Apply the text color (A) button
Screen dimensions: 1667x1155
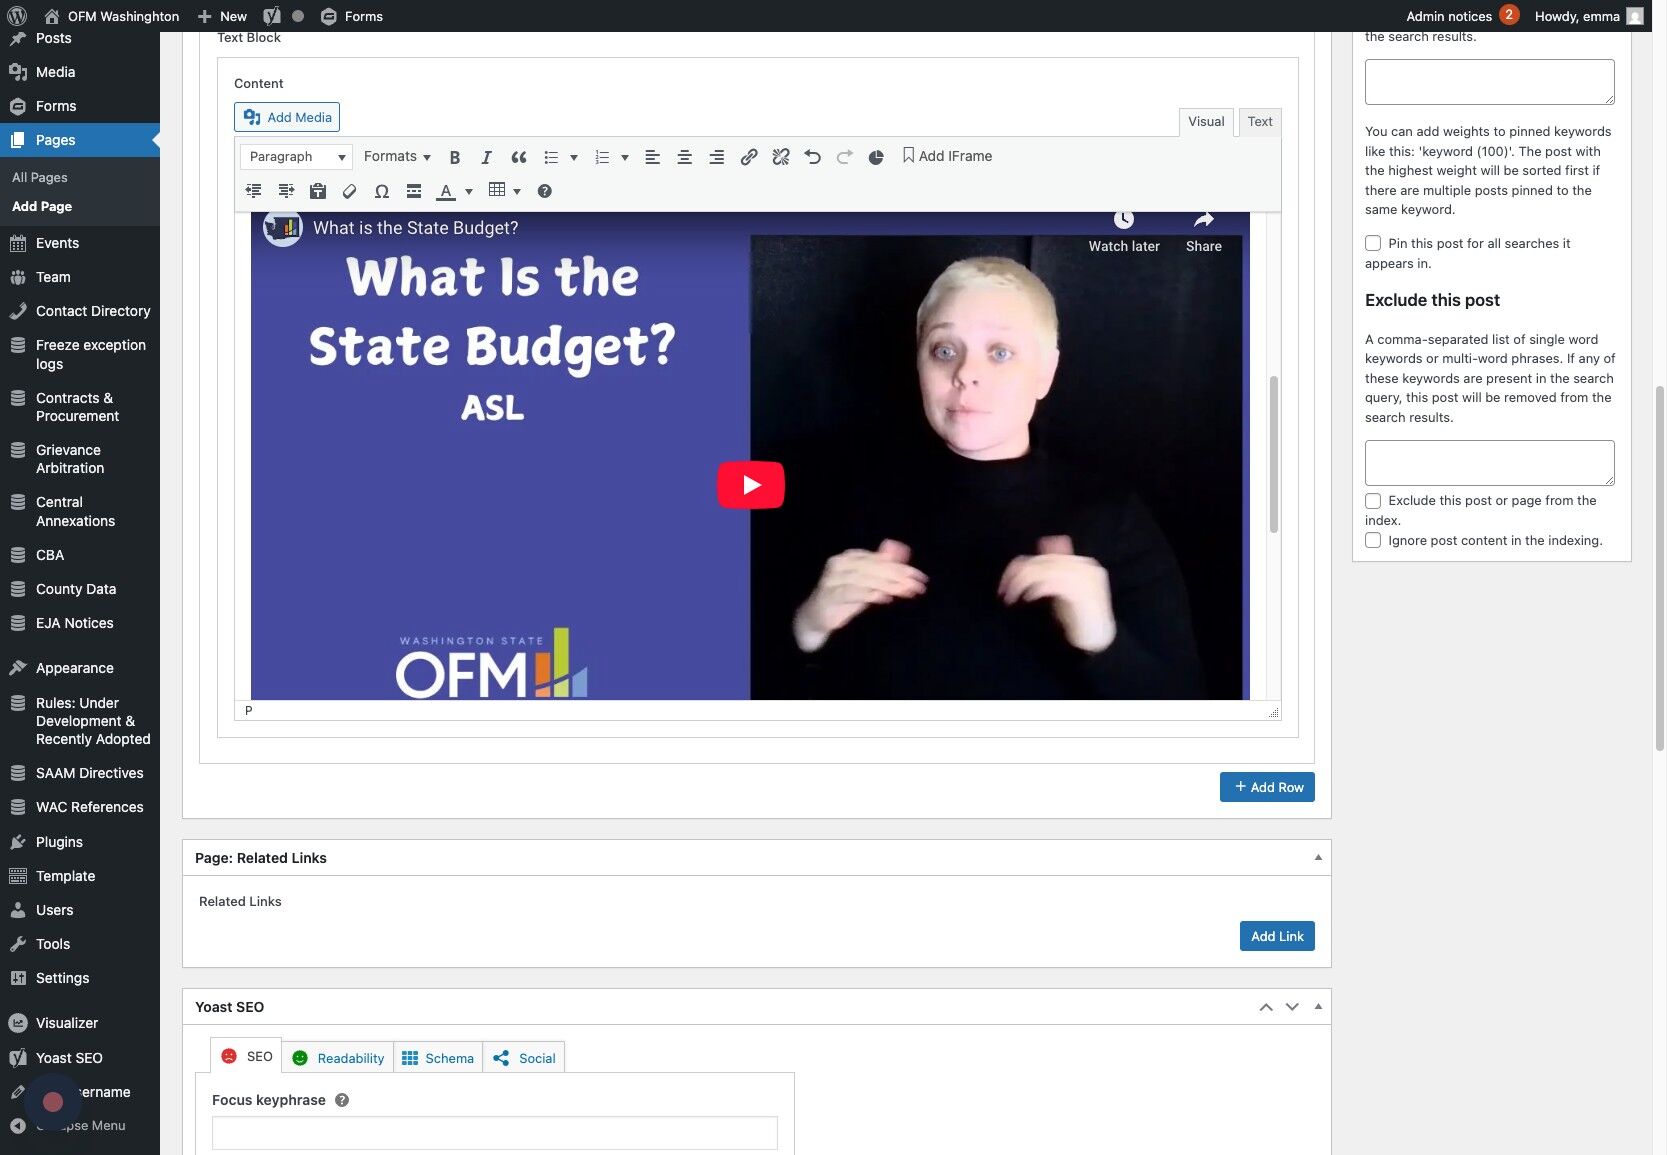pyautogui.click(x=446, y=191)
